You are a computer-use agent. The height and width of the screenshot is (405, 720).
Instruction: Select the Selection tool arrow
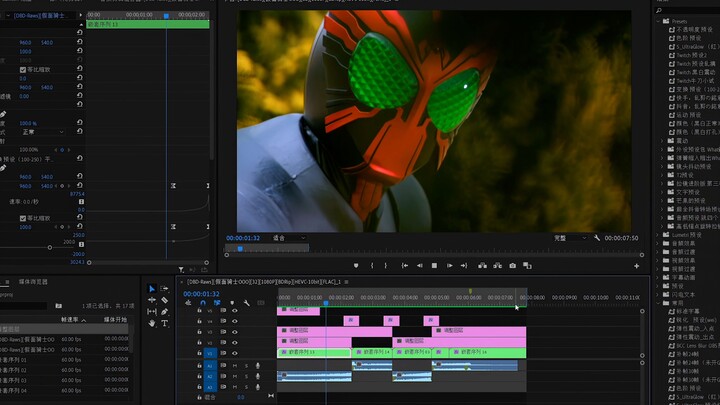coord(152,289)
